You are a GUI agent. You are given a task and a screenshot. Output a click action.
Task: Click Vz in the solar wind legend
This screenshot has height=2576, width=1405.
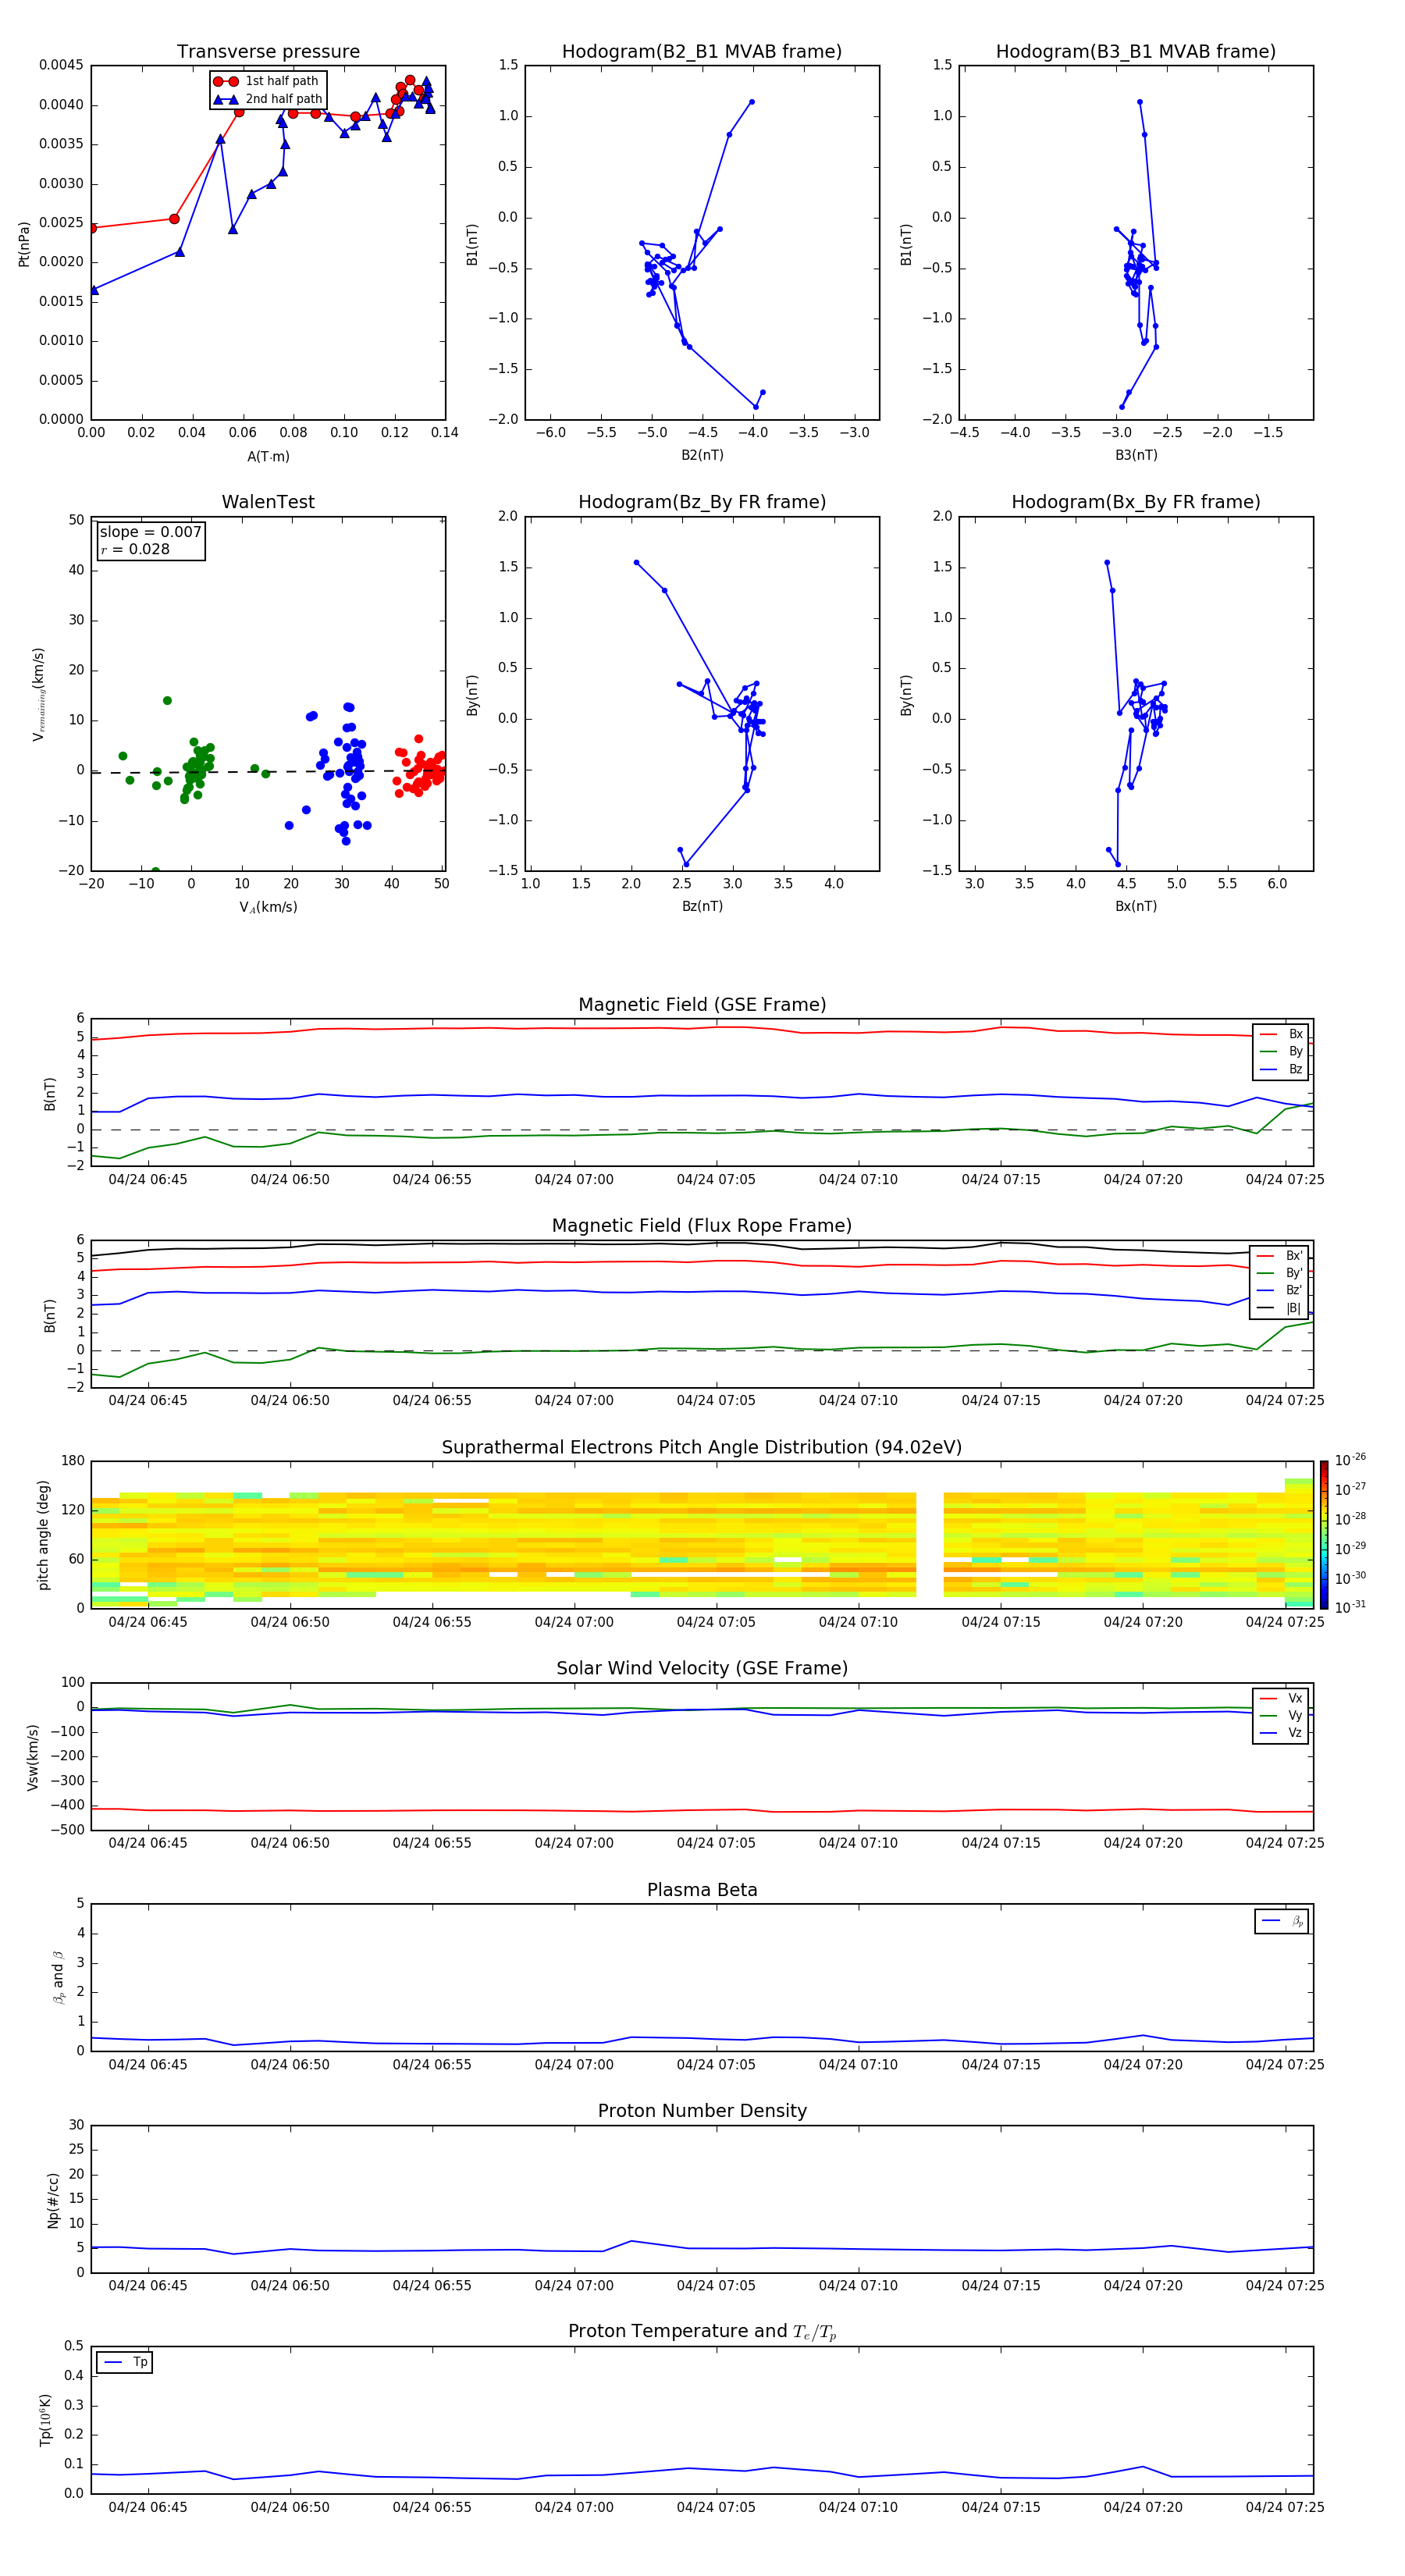point(1281,1732)
